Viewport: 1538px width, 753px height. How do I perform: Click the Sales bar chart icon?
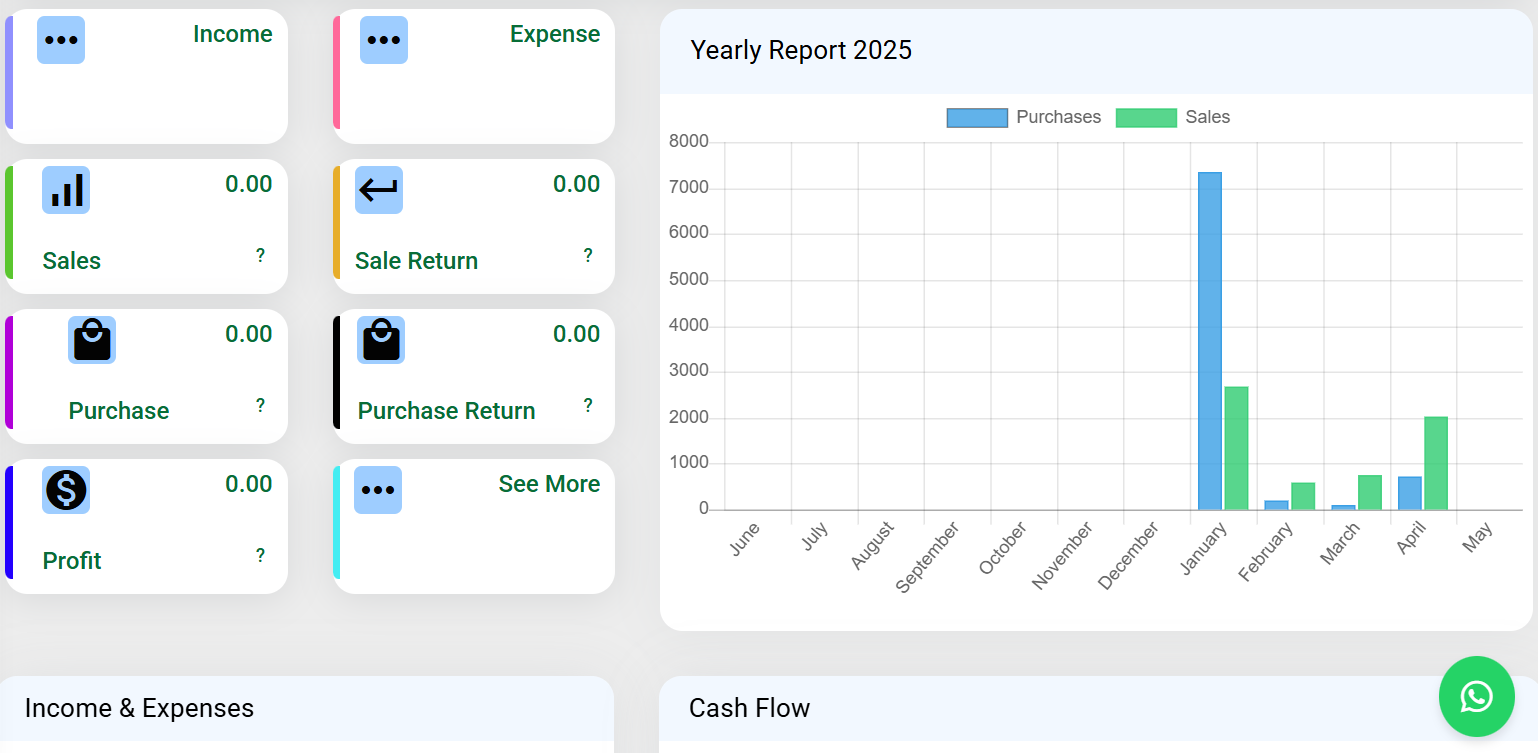tap(66, 190)
